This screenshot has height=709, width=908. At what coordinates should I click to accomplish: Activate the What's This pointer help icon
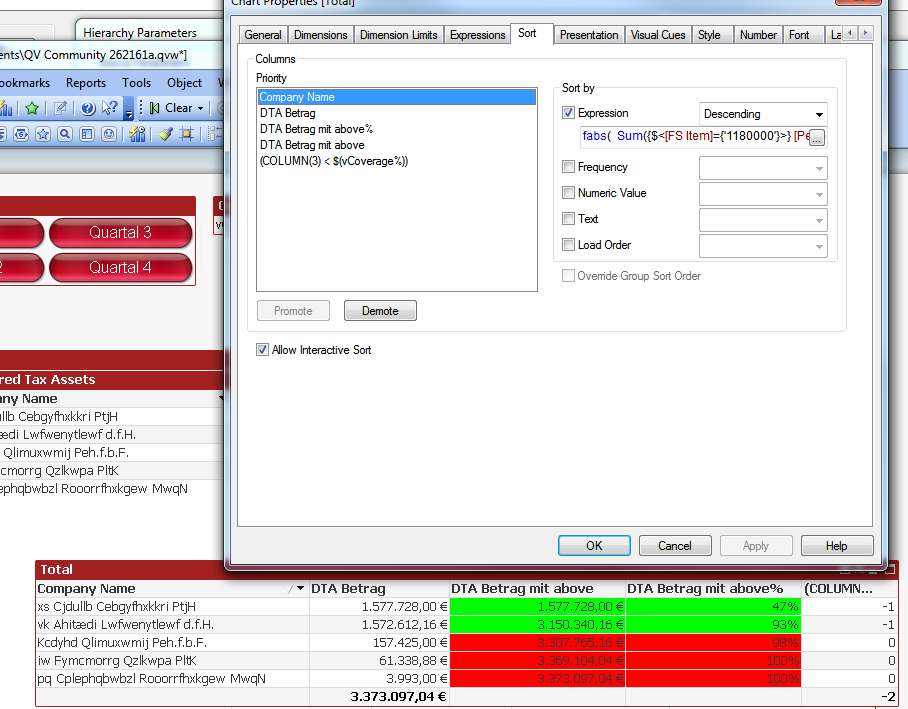[109, 108]
